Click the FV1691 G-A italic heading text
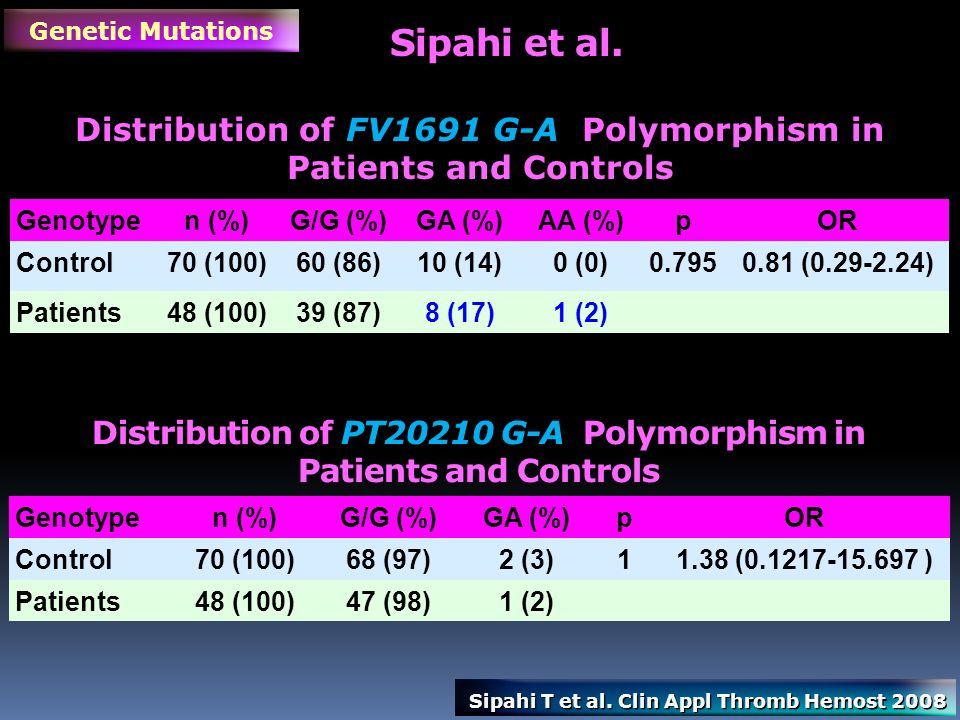 452,130
